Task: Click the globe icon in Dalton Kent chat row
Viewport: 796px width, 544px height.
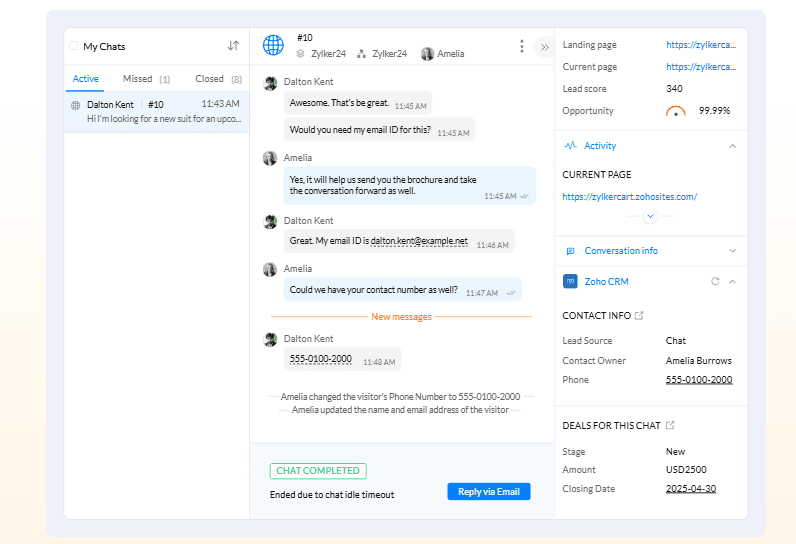Action: pyautogui.click(x=76, y=105)
